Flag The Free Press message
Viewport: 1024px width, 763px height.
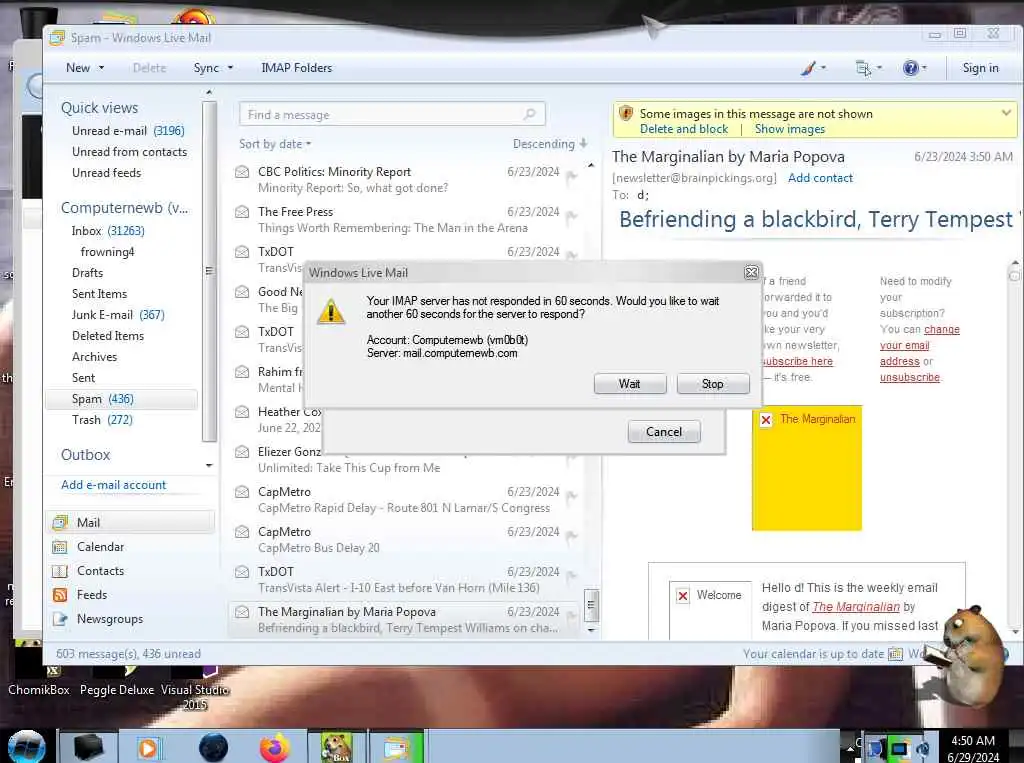(x=571, y=216)
